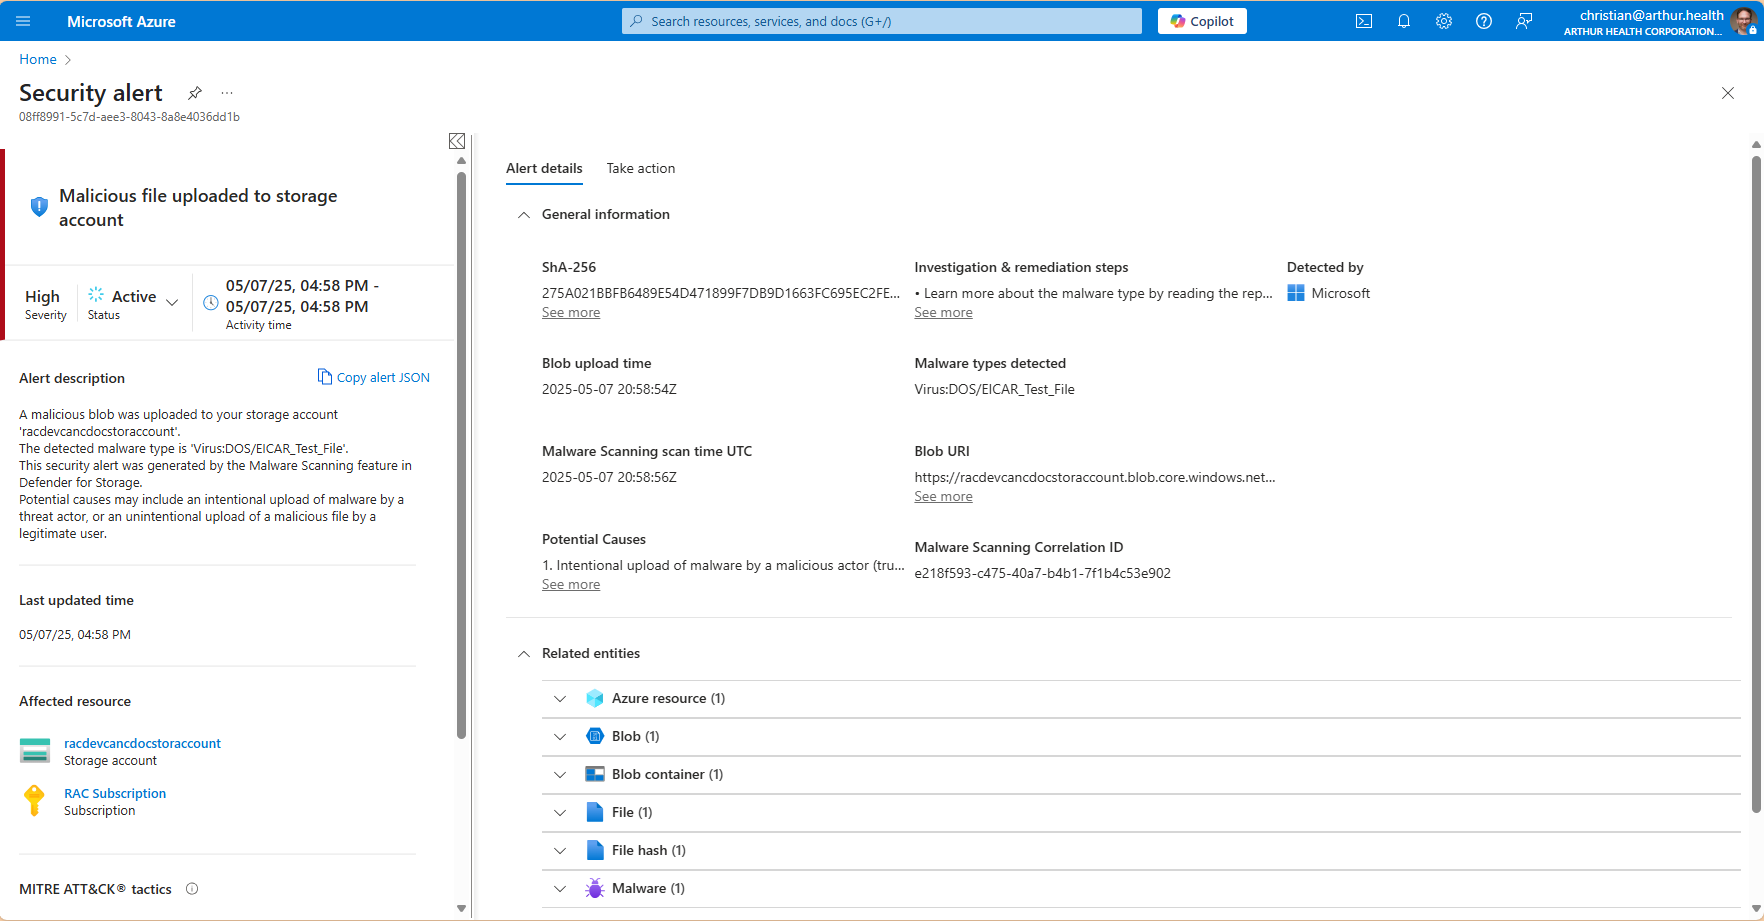Click the Copilot button

coord(1202,21)
